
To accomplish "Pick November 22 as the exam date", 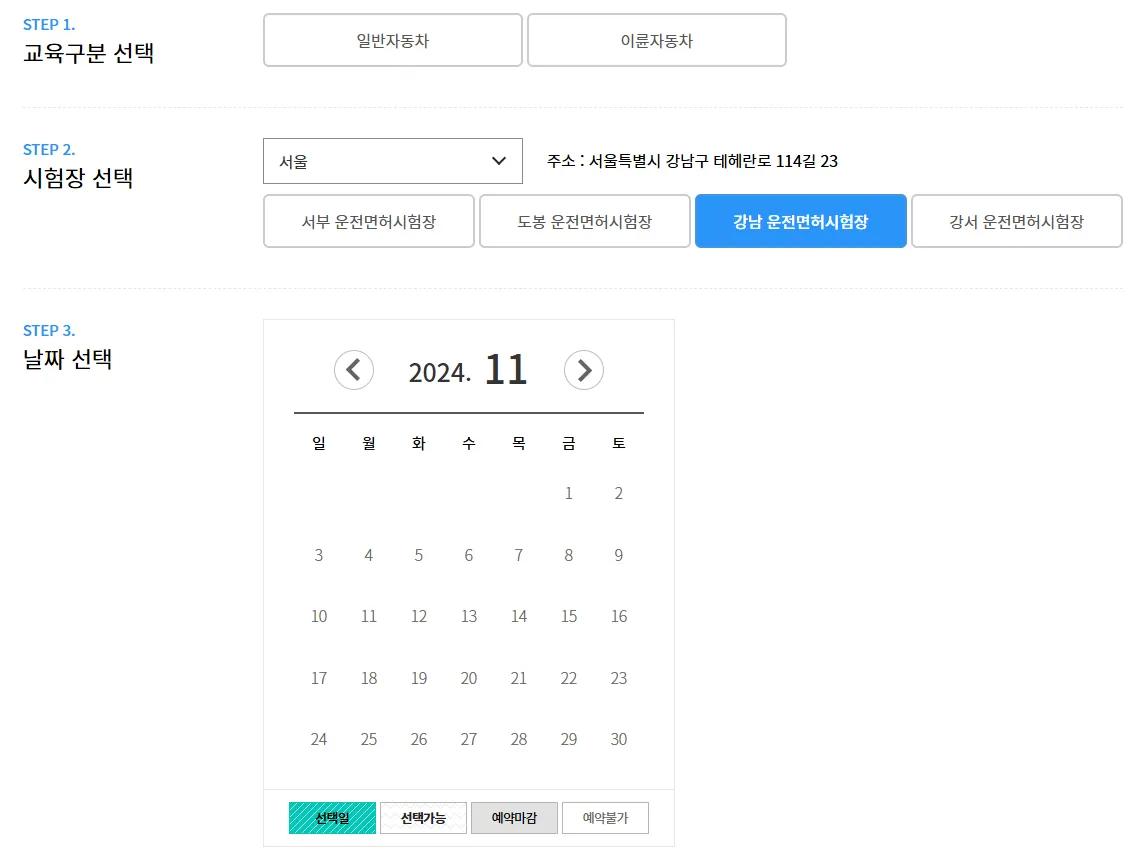I will tap(568, 678).
